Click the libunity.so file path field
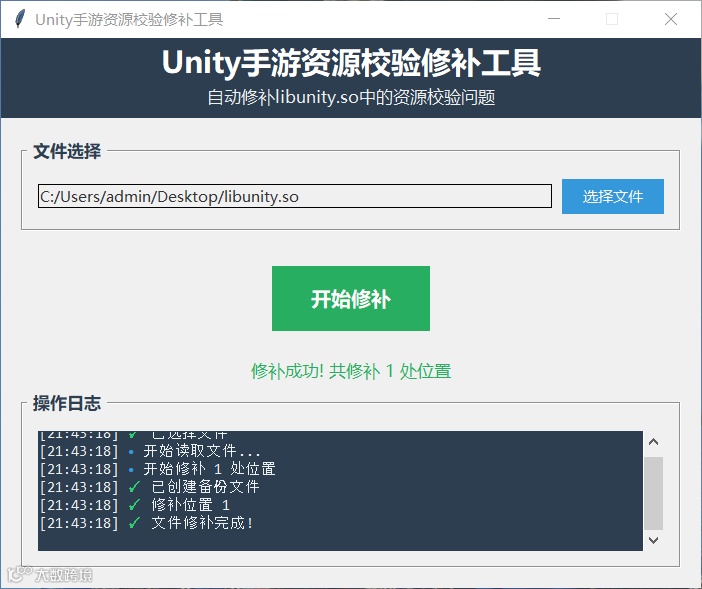Screen dimensions: 702x589 [295, 196]
